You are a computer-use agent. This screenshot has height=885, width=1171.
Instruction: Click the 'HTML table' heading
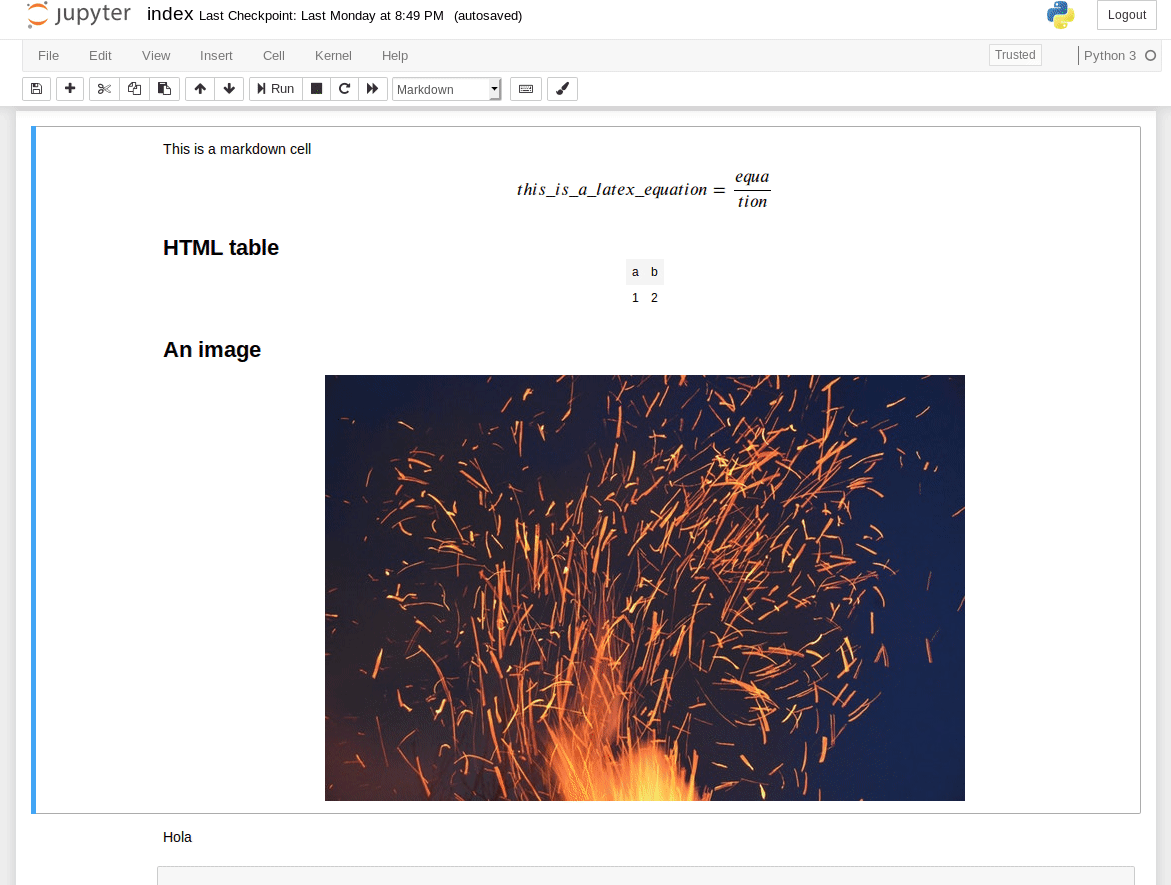[x=220, y=248]
